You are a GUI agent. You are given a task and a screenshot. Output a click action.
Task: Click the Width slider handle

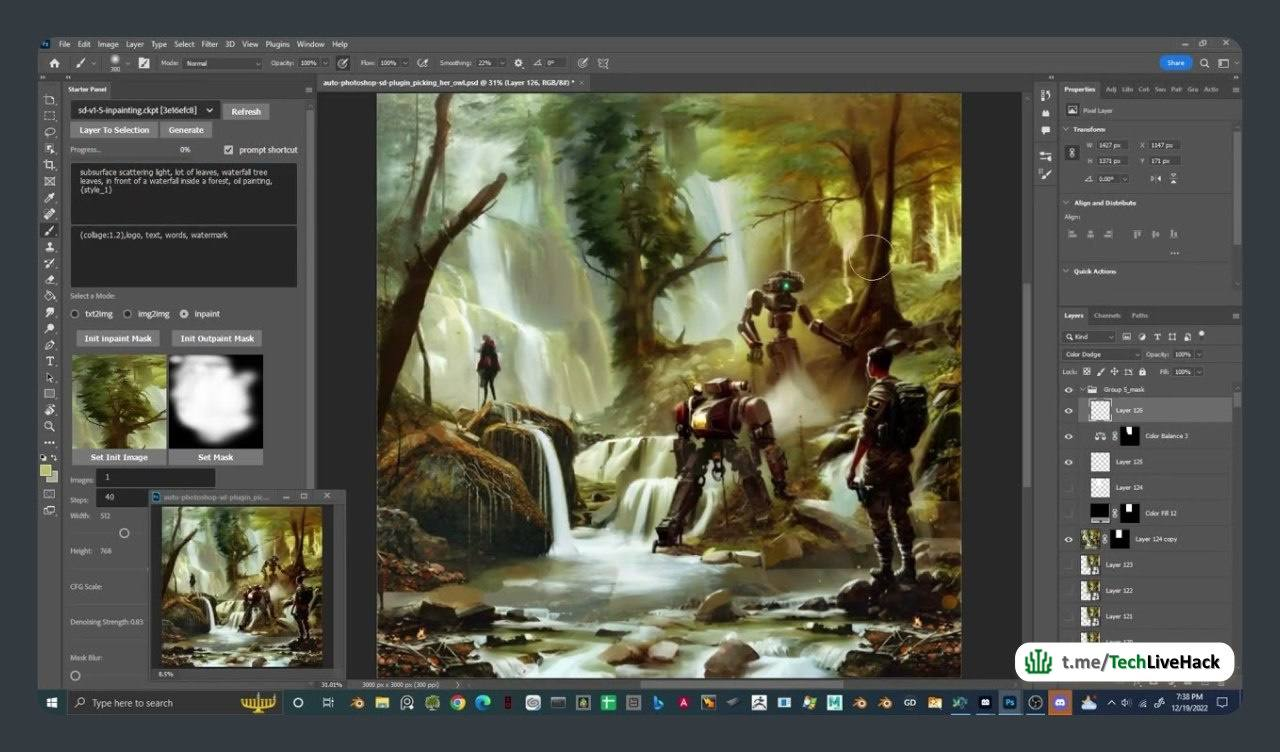(x=124, y=533)
